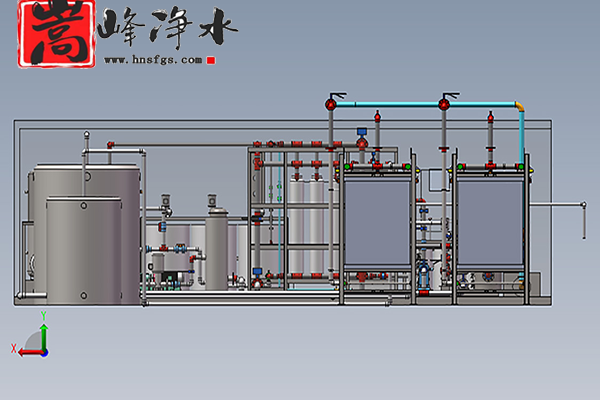Open the www.hnsfgs.com website link
Screen dimensions: 600x400
154,60
